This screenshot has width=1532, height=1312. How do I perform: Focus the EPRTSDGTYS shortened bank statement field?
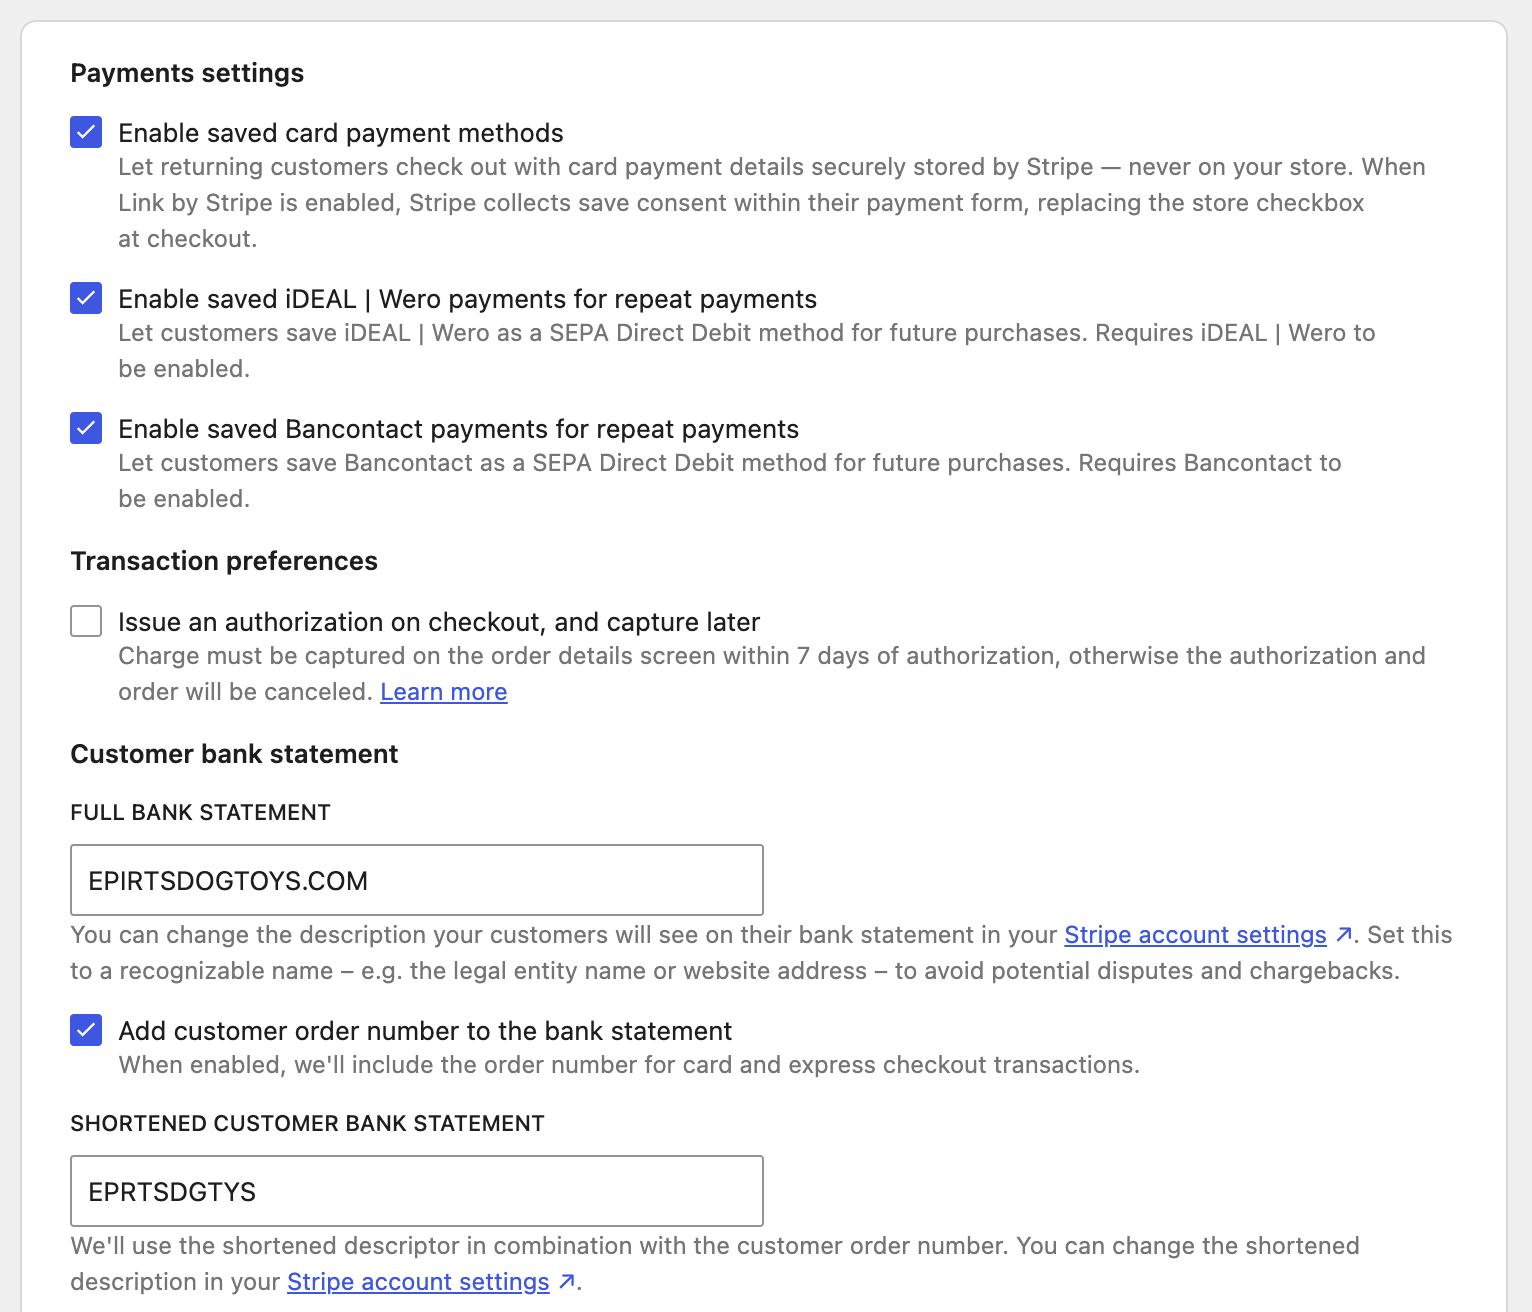[417, 1191]
